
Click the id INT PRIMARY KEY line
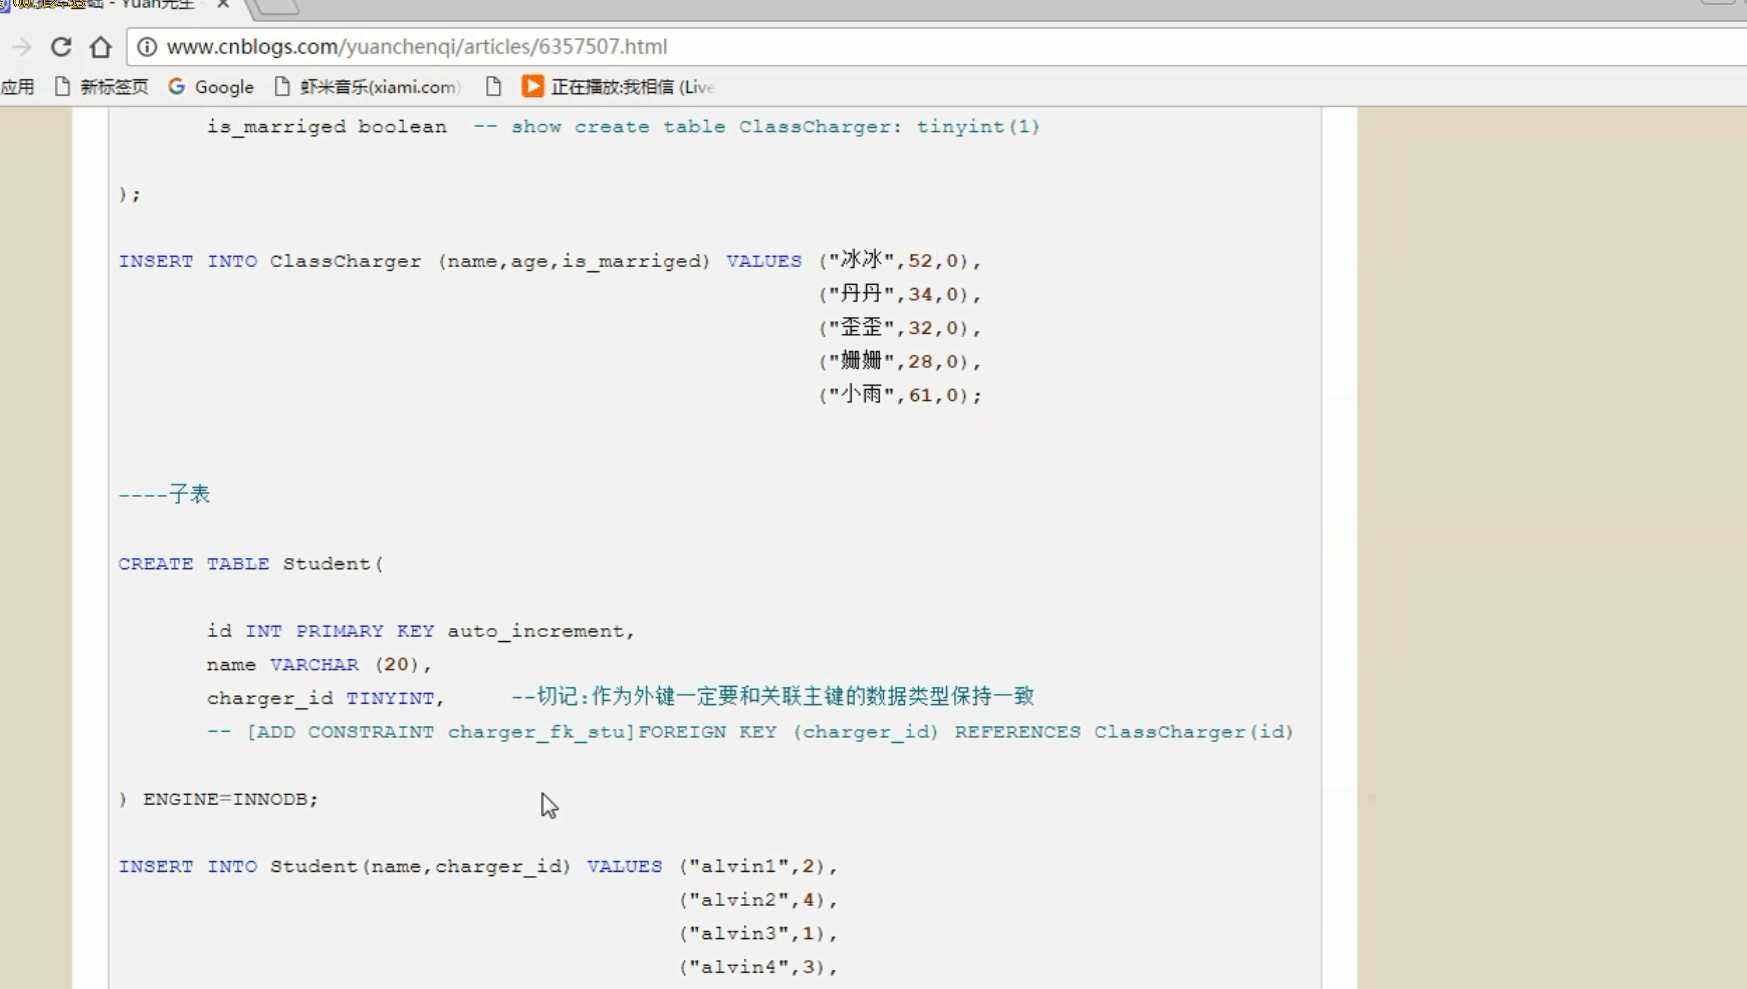pos(421,631)
